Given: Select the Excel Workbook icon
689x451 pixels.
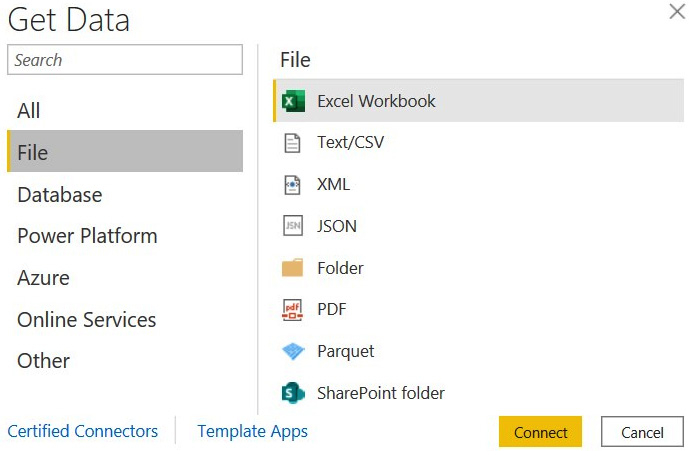Looking at the screenshot, I should tap(293, 101).
